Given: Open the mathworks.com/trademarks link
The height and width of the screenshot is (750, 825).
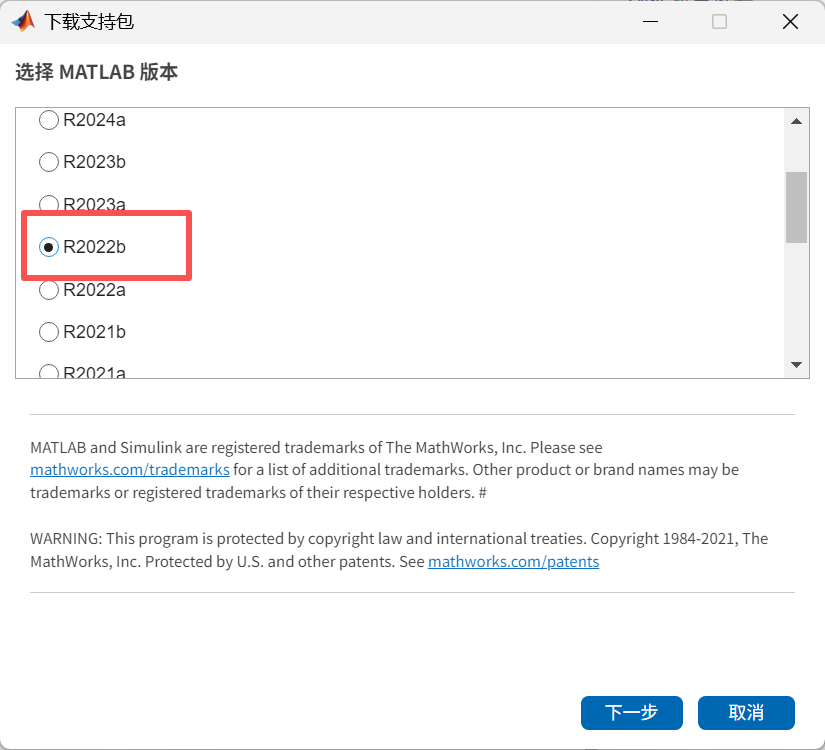Looking at the screenshot, I should [x=130, y=469].
